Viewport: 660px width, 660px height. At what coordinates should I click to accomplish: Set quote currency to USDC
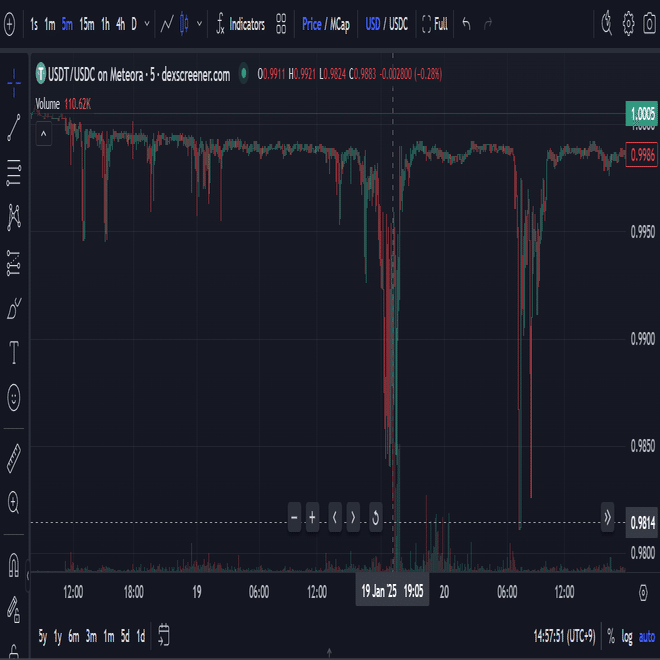398,24
